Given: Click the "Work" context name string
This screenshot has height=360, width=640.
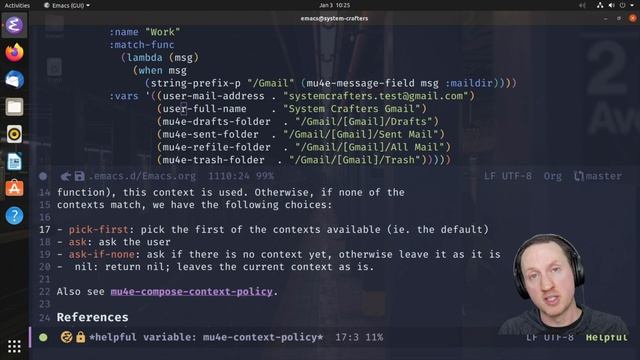Looking at the screenshot, I should [x=162, y=32].
